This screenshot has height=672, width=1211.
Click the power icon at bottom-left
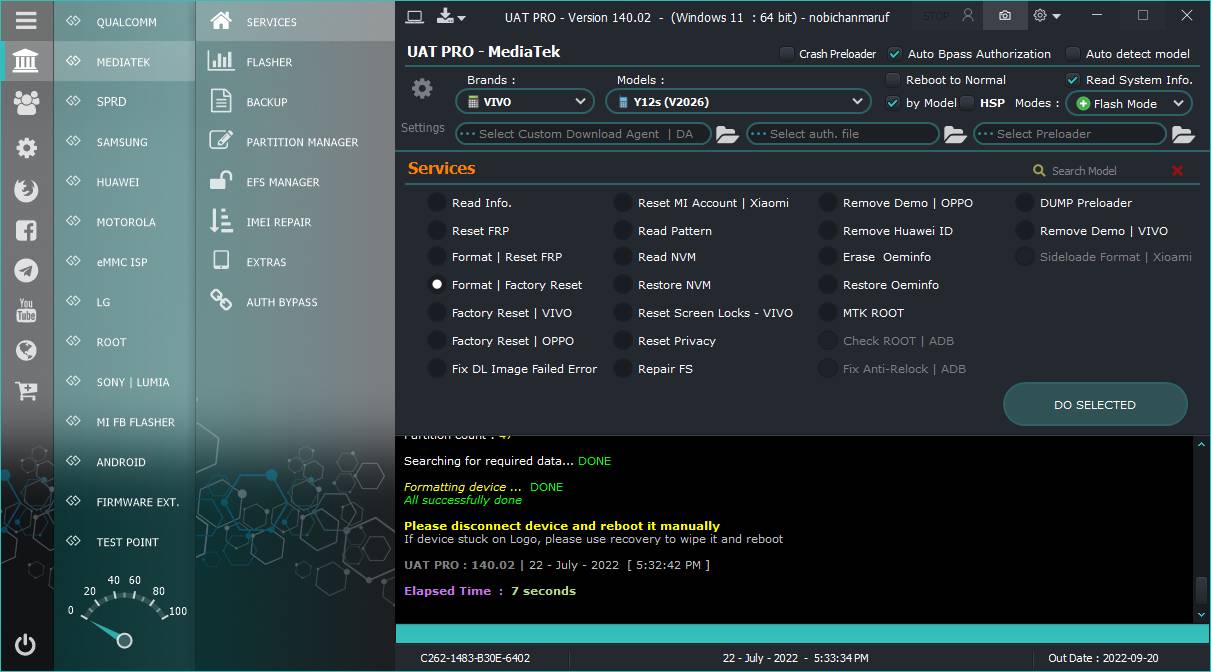(26, 644)
